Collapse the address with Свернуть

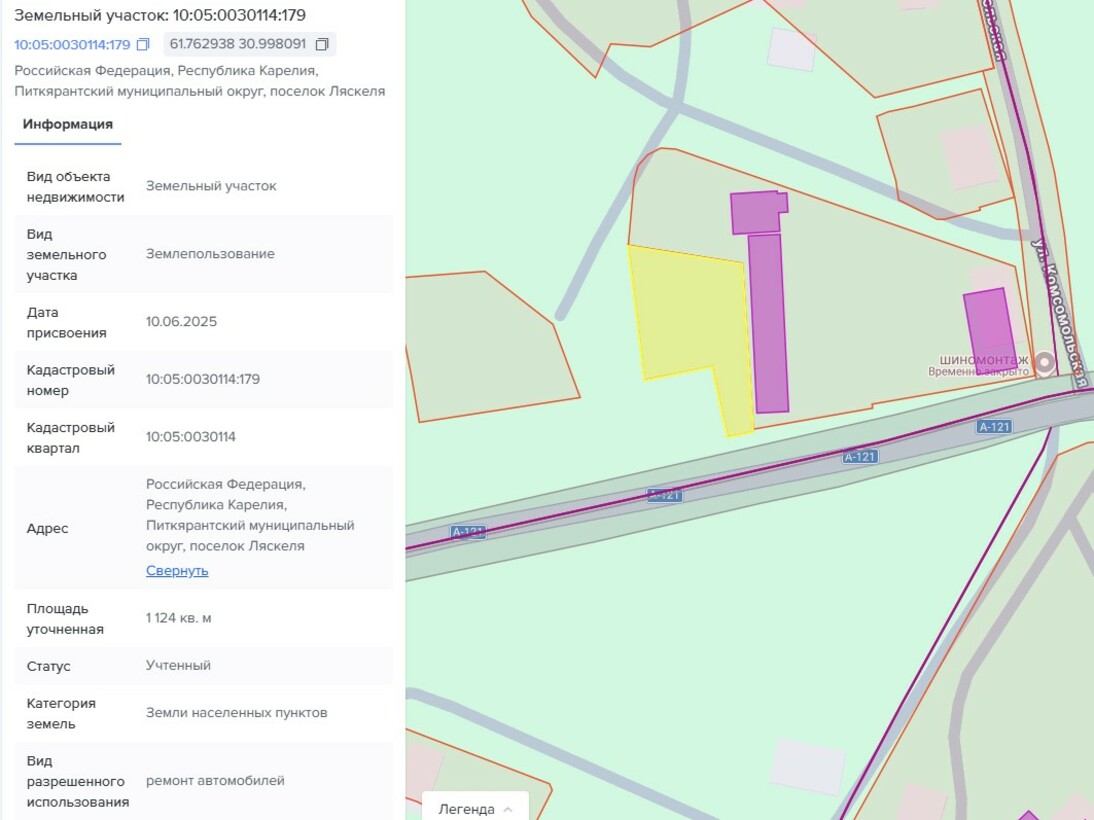[177, 571]
